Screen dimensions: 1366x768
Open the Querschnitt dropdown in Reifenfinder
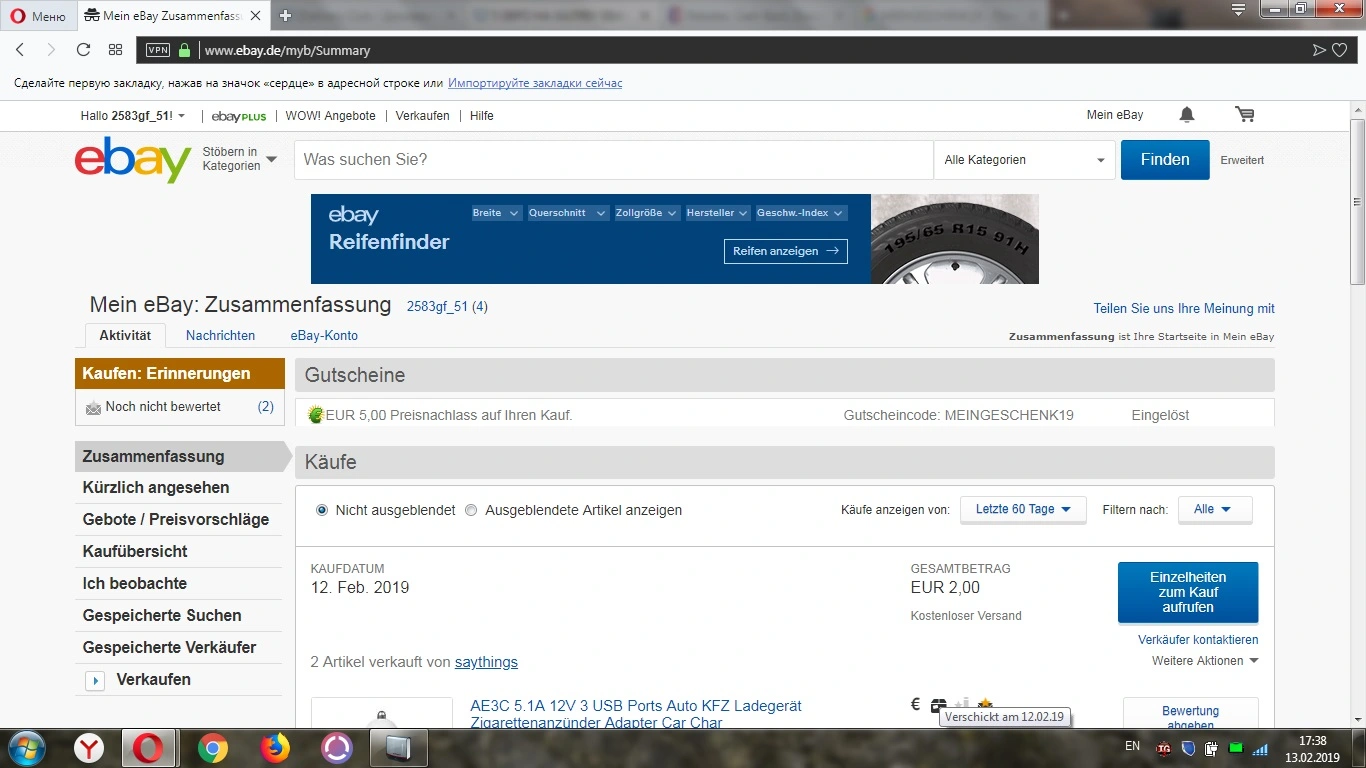click(567, 213)
